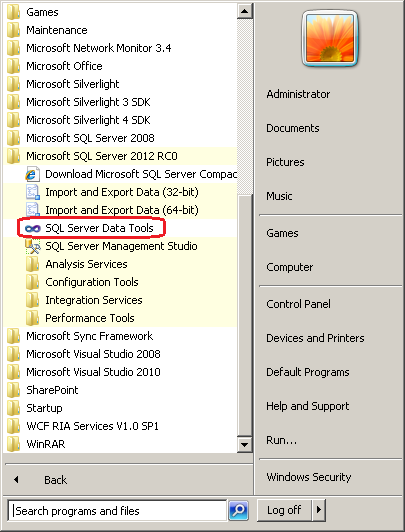Image resolution: width=405 pixels, height=532 pixels.
Task: Open Administrator user folder
Action: pyautogui.click(x=298, y=94)
